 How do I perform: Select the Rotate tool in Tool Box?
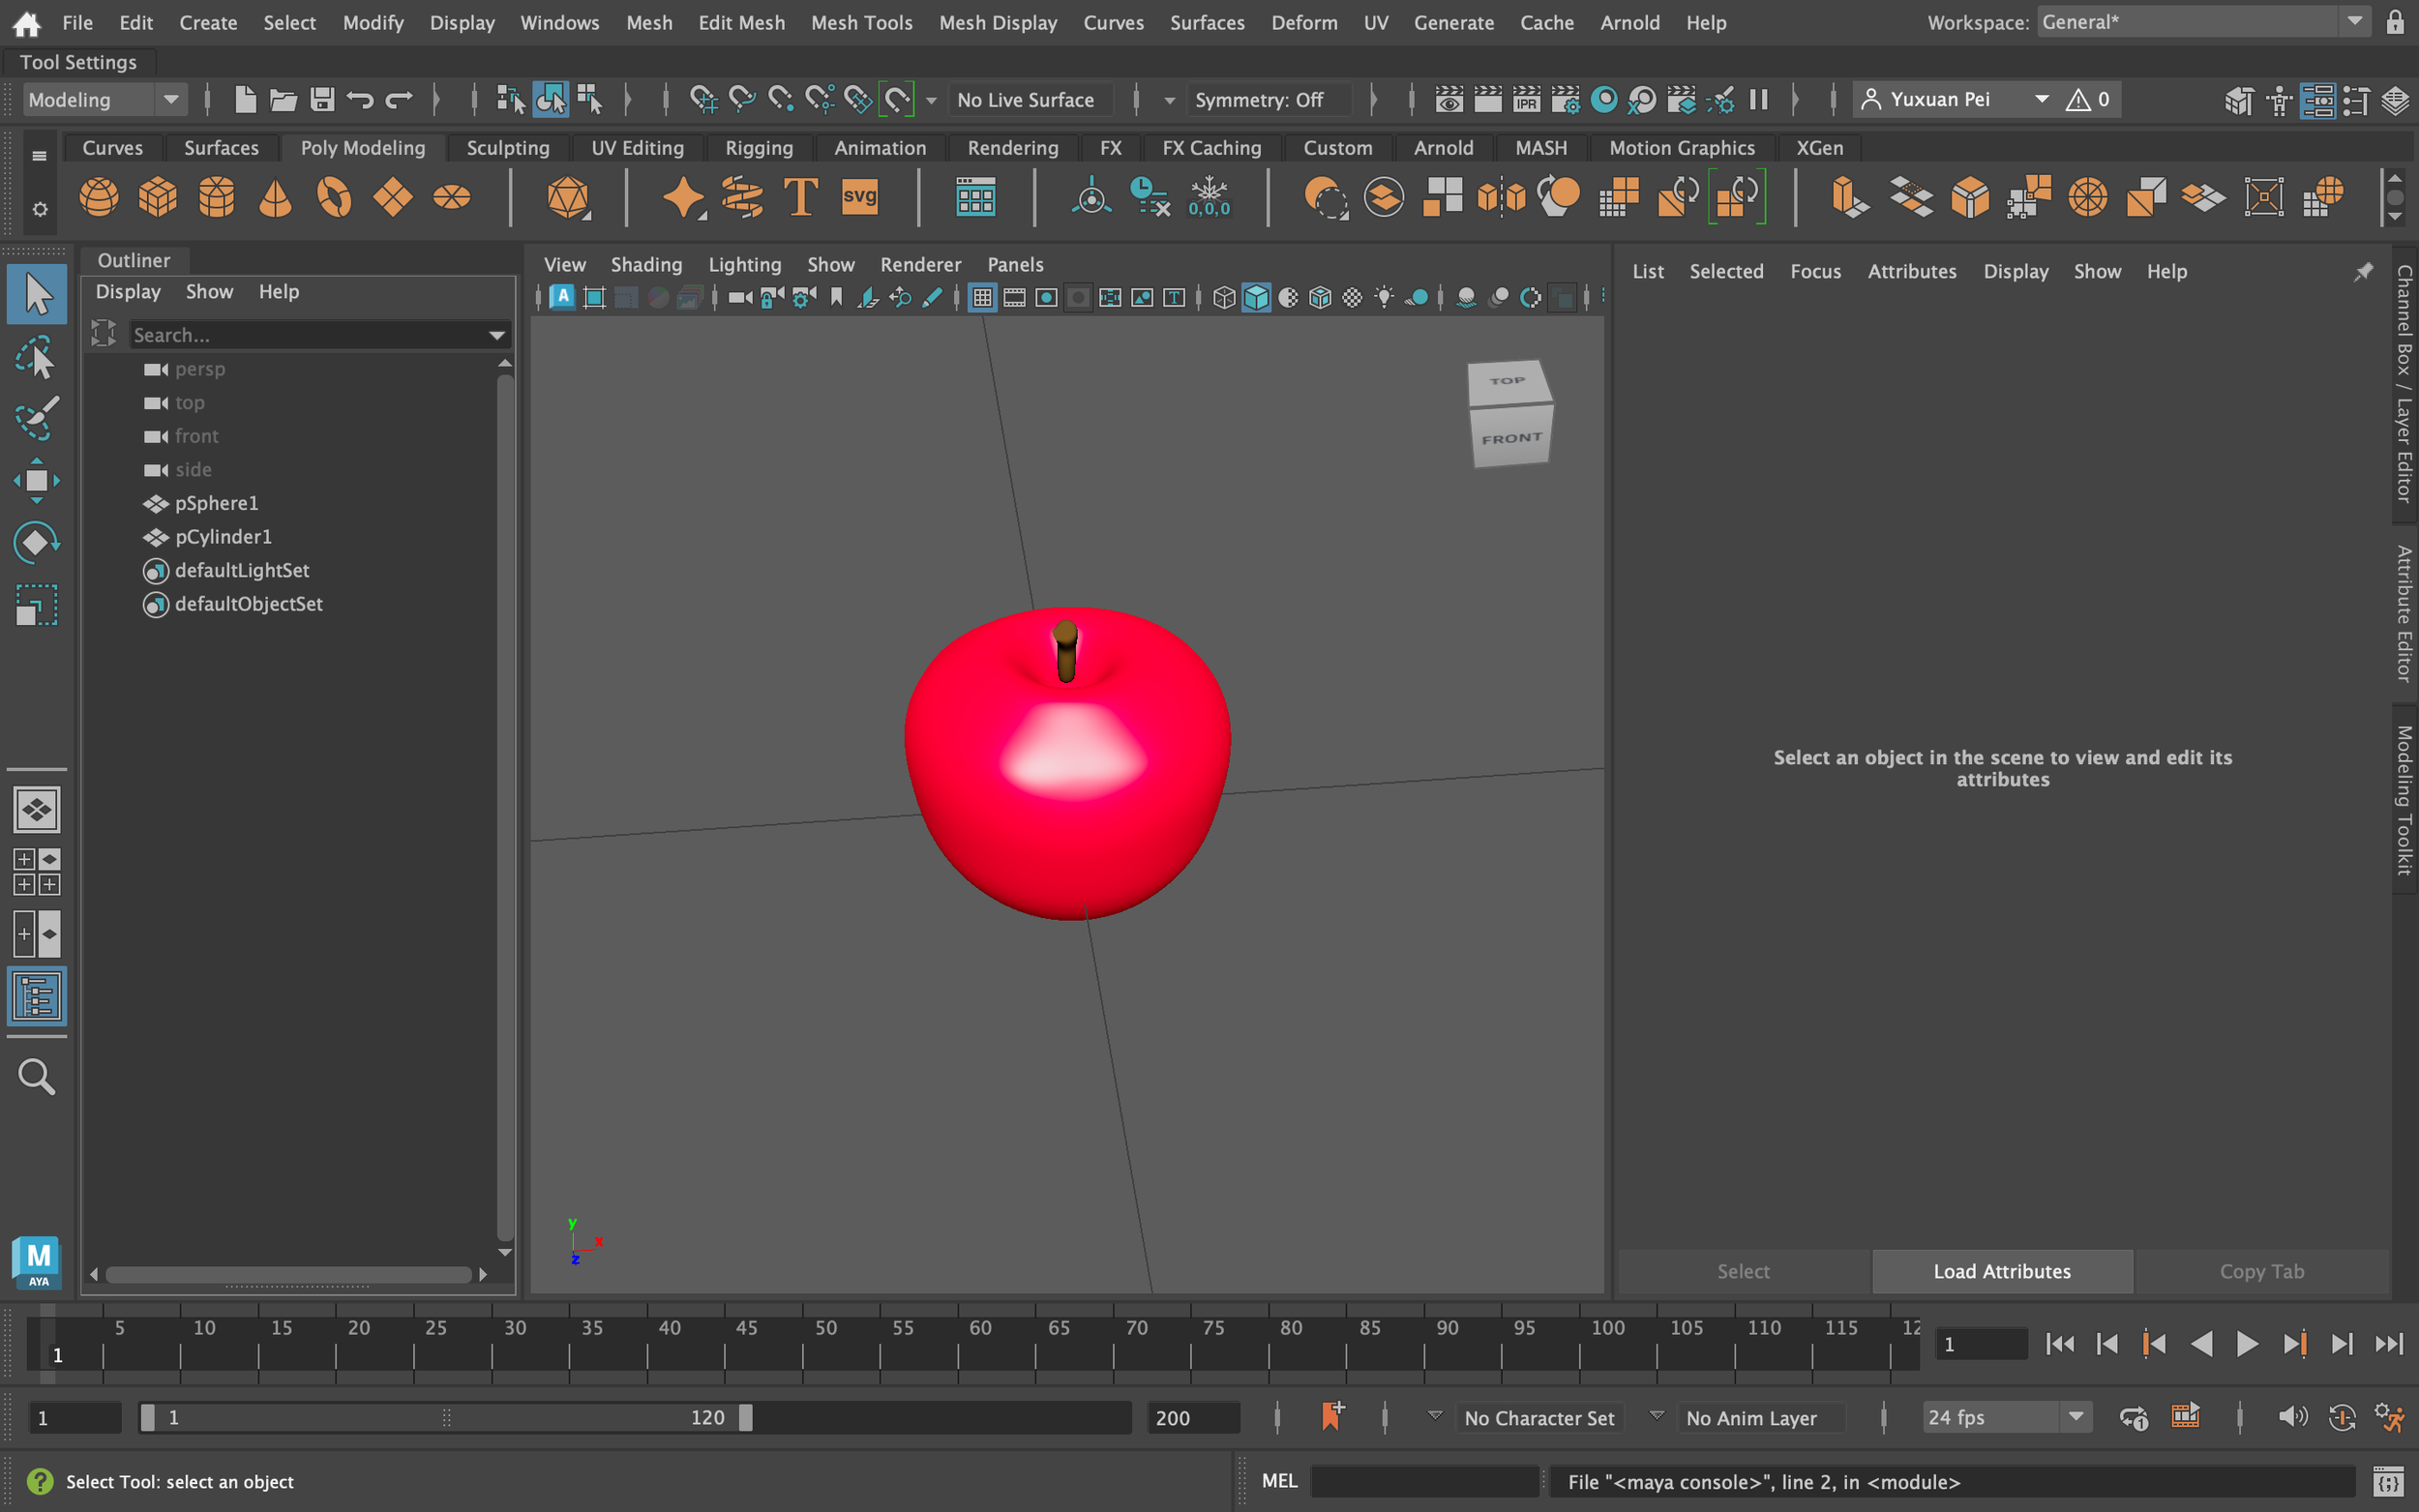tap(36, 543)
